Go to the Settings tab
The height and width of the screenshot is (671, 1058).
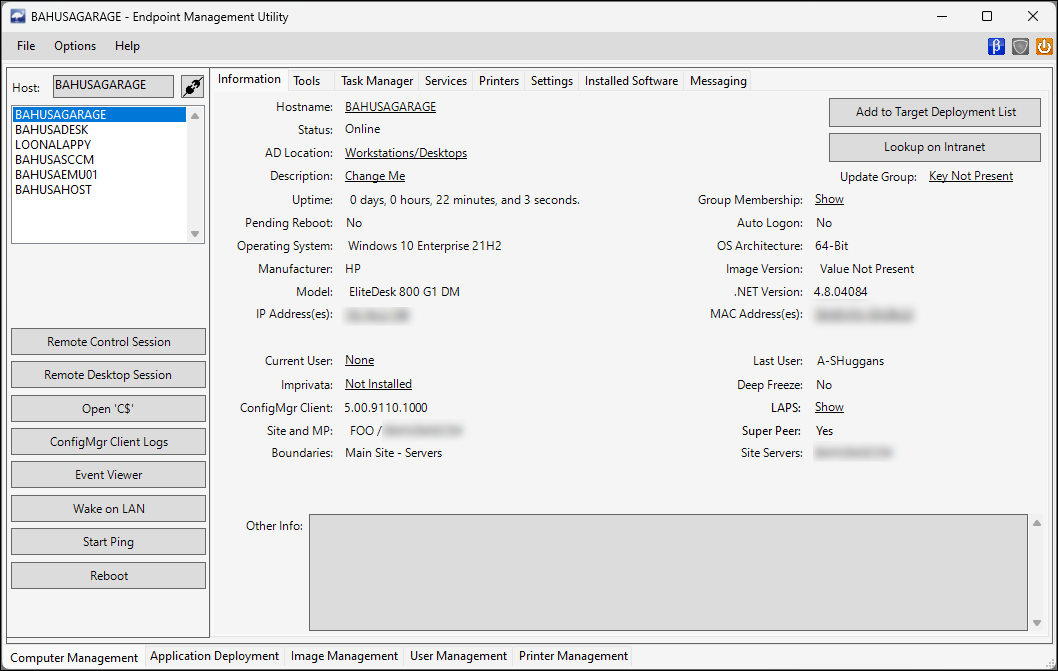coord(551,80)
